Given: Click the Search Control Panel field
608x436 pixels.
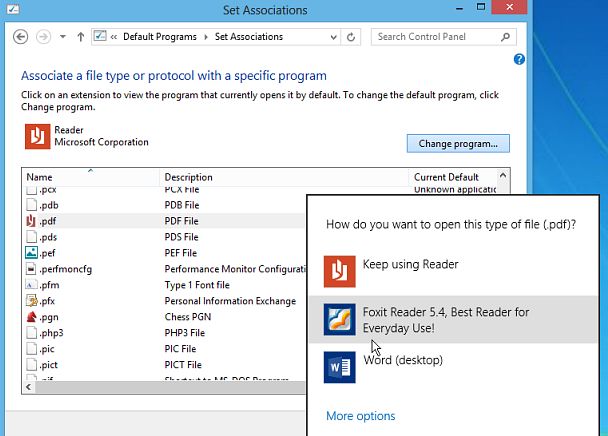Looking at the screenshot, I should pos(443,37).
